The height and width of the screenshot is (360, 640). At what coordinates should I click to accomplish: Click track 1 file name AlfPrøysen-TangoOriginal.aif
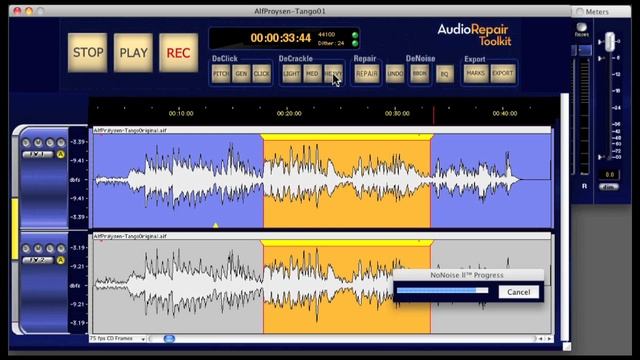click(x=130, y=130)
